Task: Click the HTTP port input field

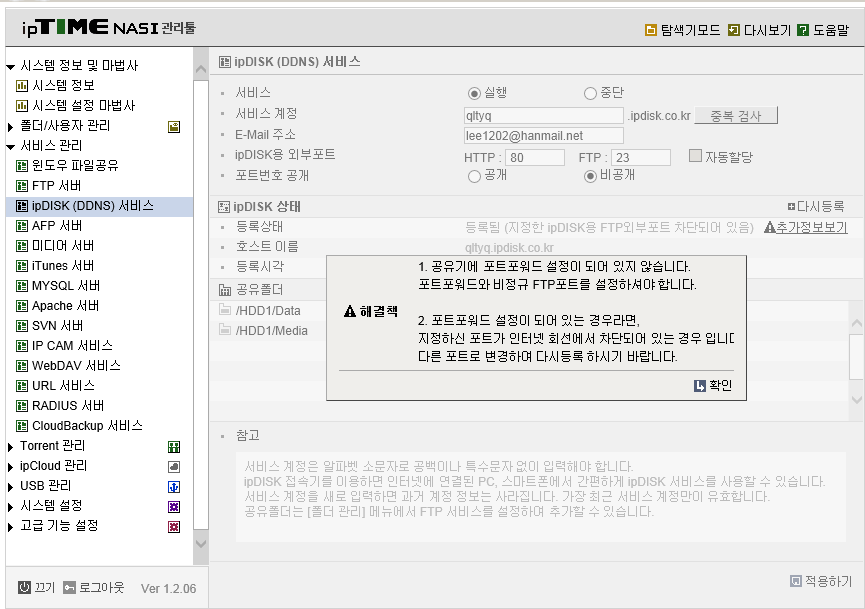Action: pos(535,158)
